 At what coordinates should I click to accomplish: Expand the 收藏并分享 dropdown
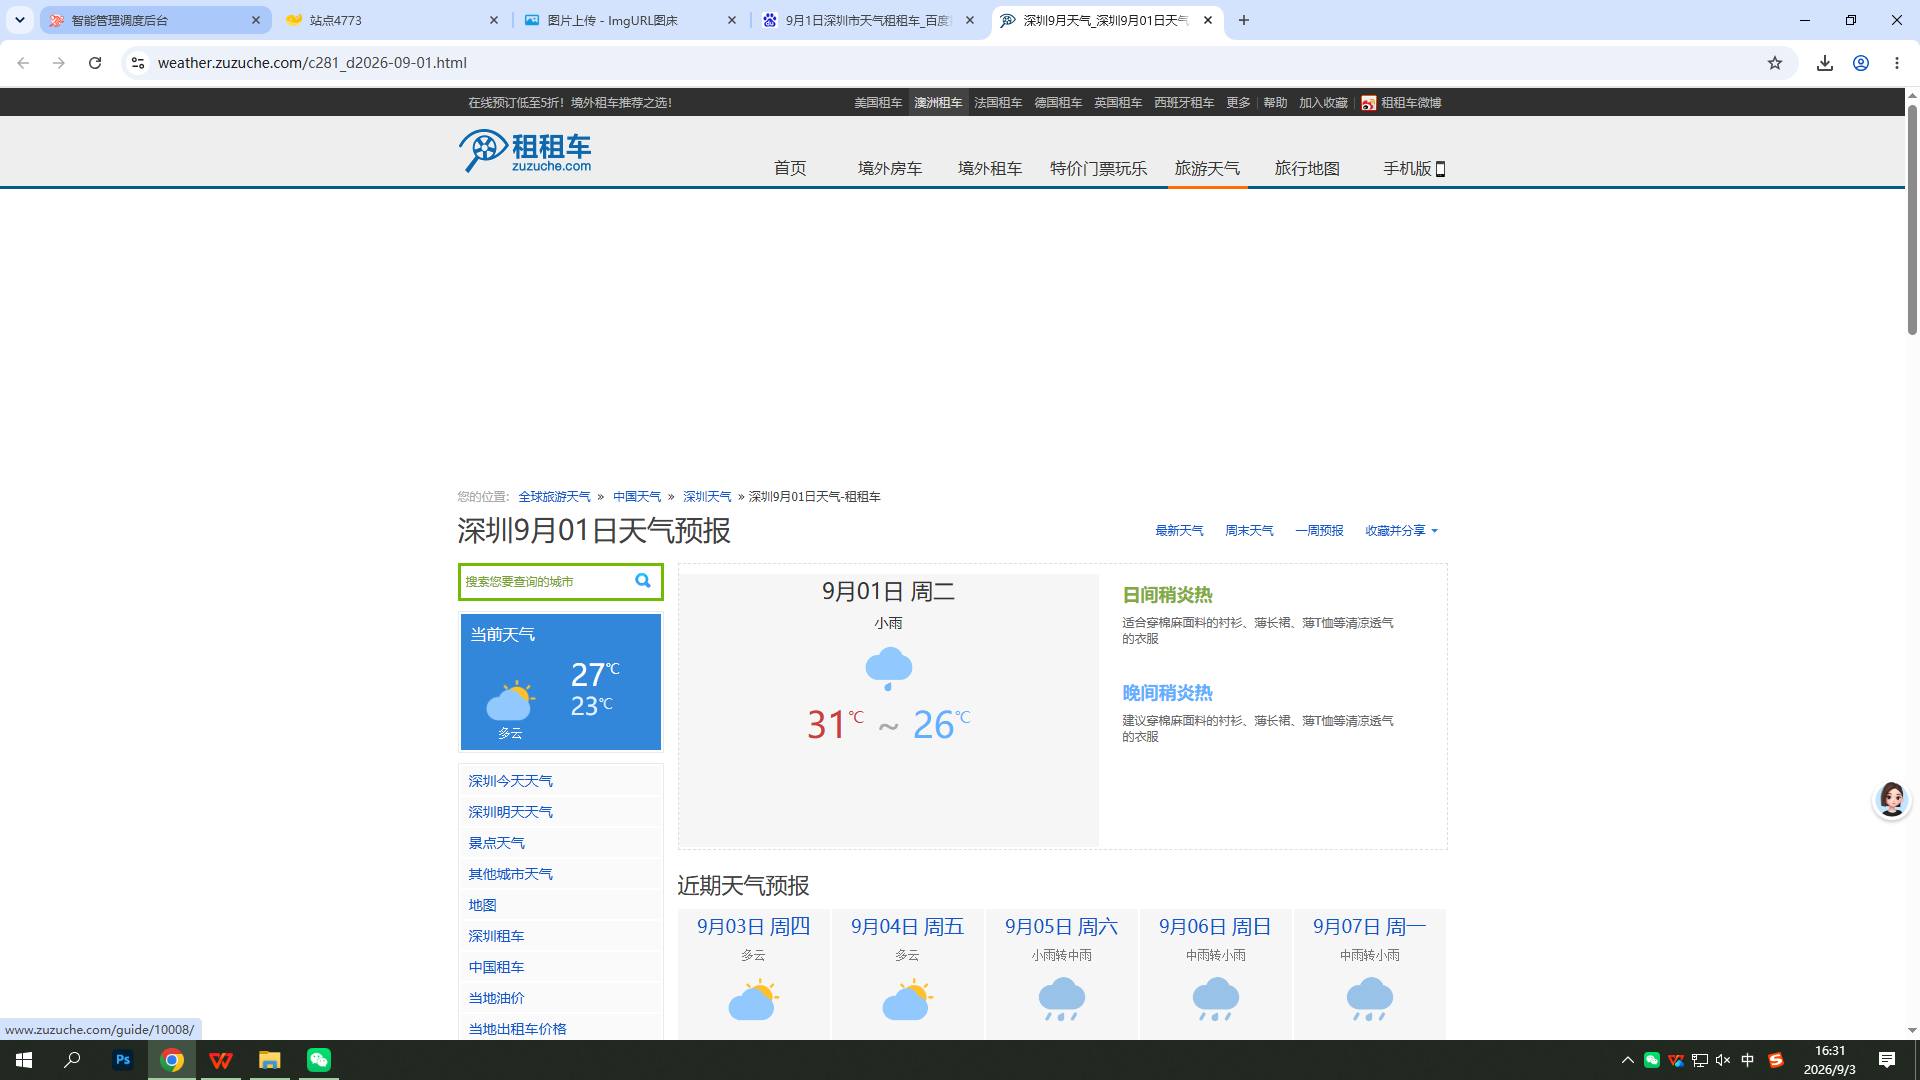click(1401, 531)
